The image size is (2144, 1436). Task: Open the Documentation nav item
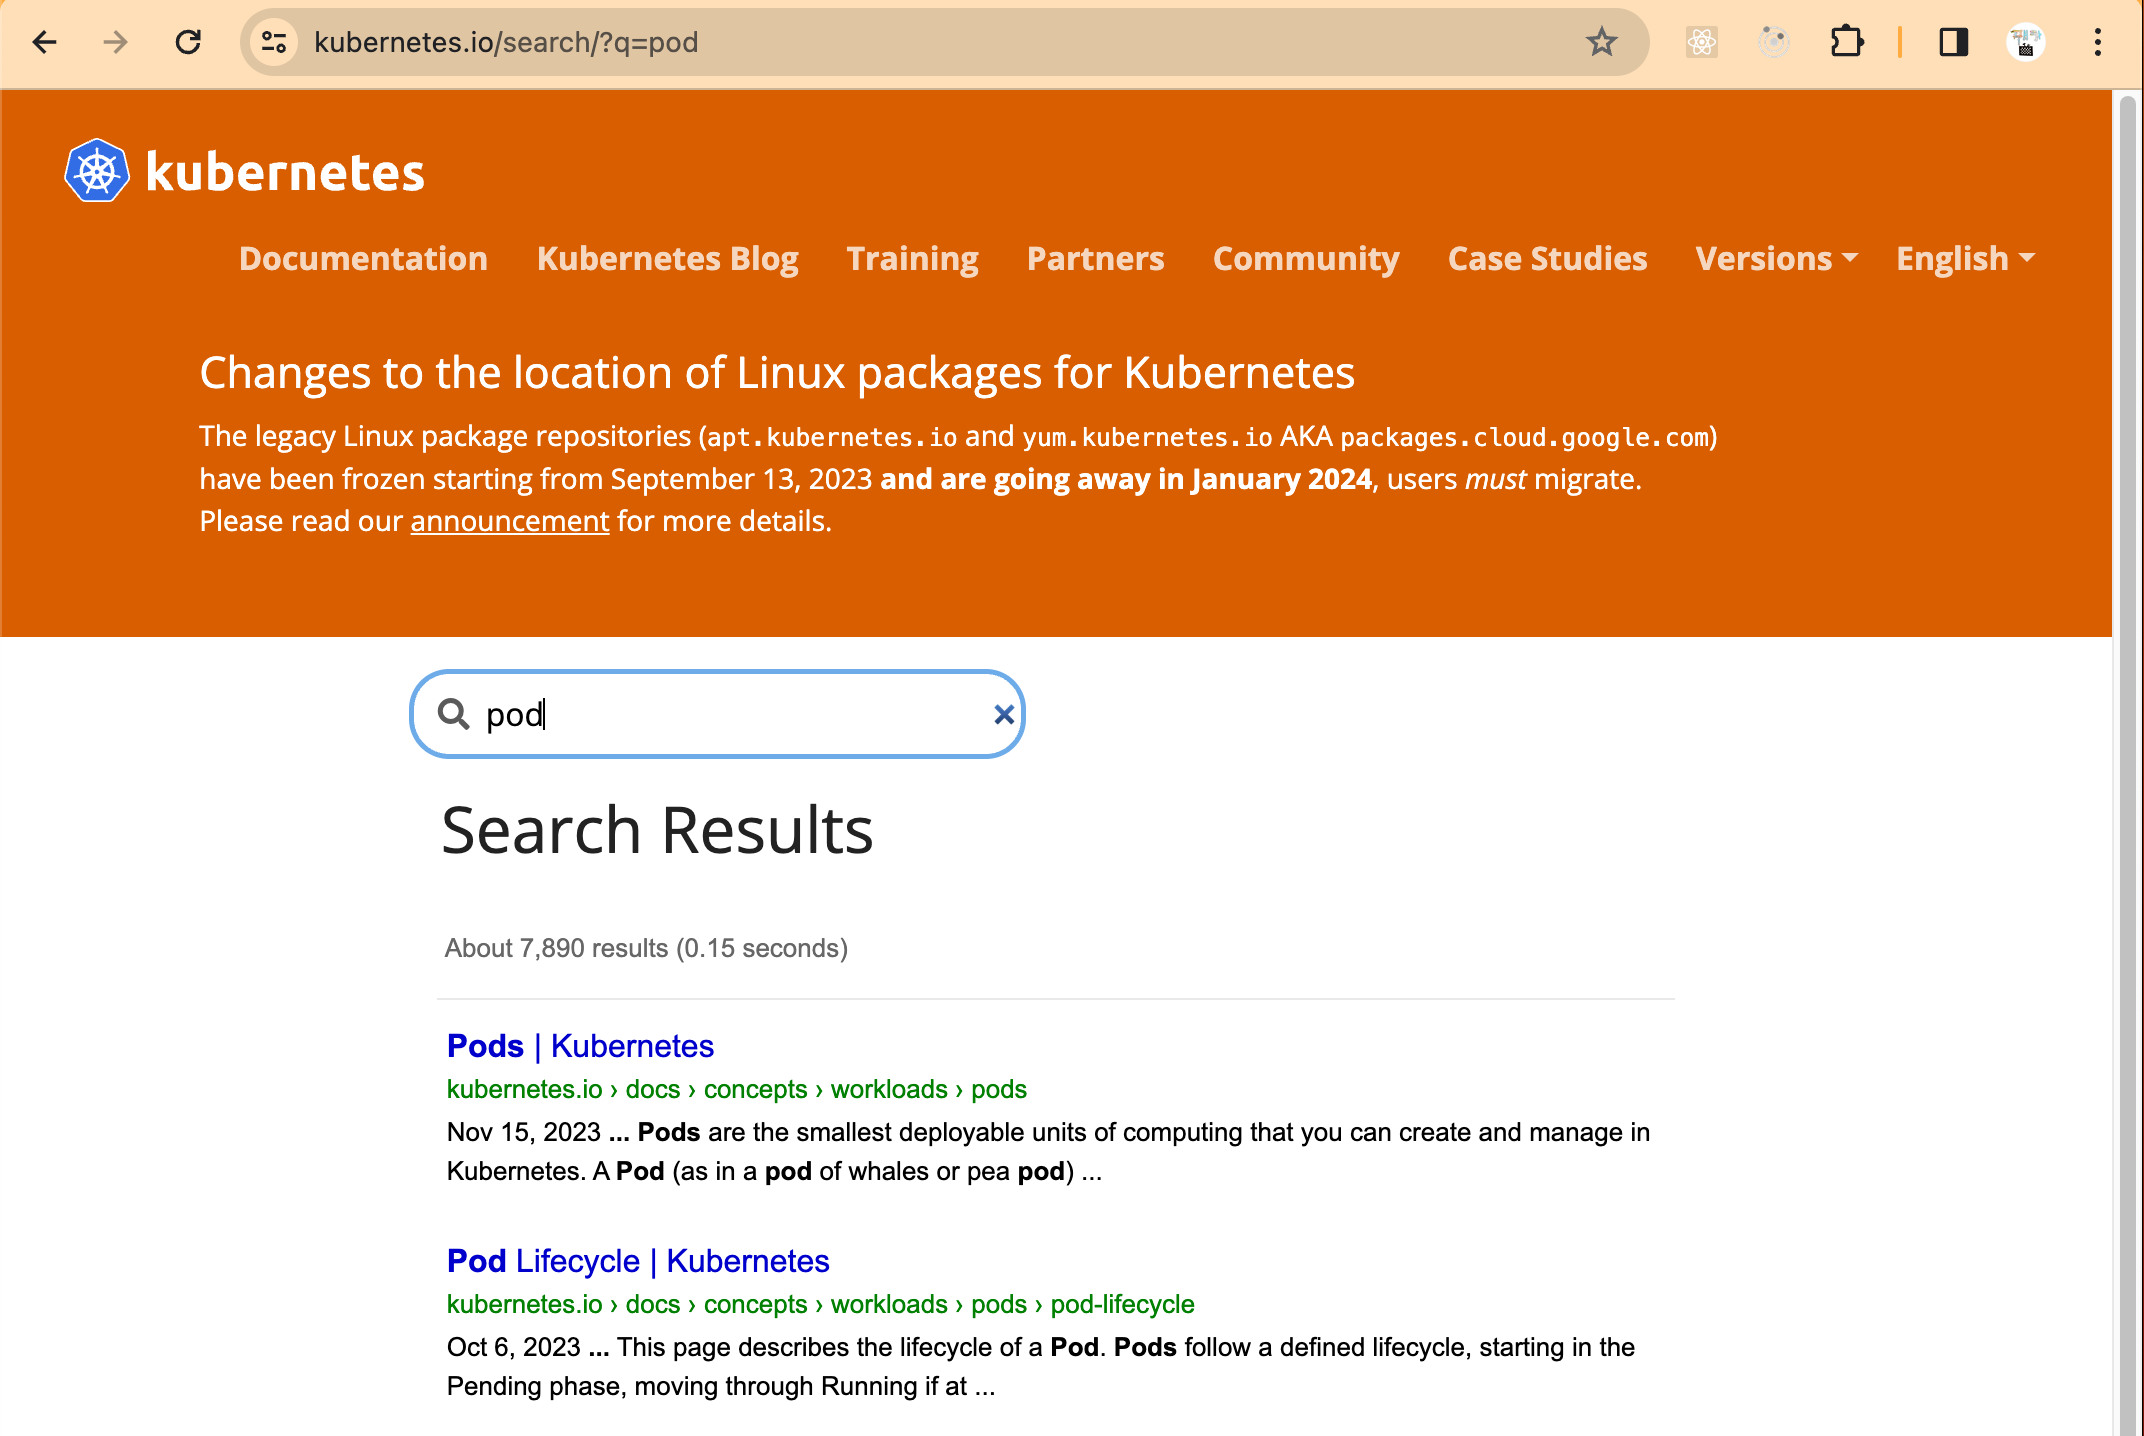click(x=363, y=259)
